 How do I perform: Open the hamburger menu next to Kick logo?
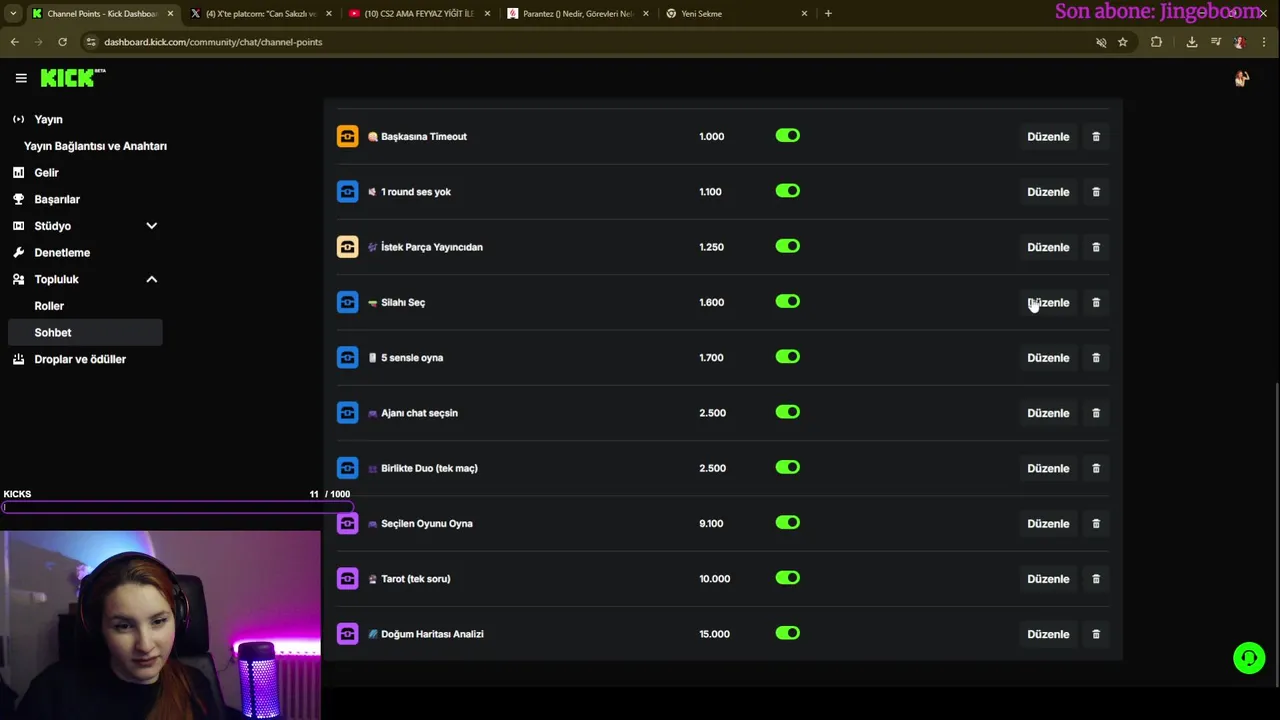(21, 78)
